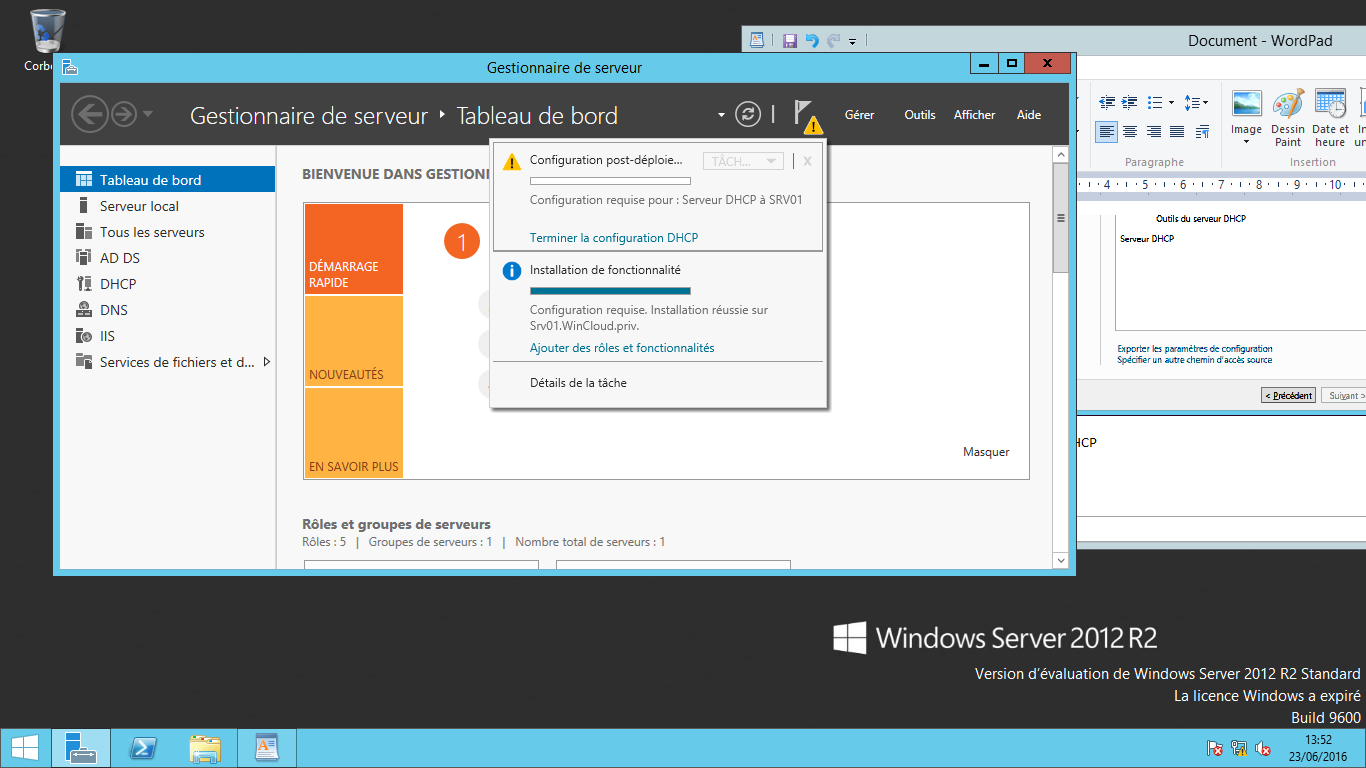Viewport: 1366px width, 768px height.
Task: Select Tableau de bord in the sidebar
Action: [x=167, y=180]
